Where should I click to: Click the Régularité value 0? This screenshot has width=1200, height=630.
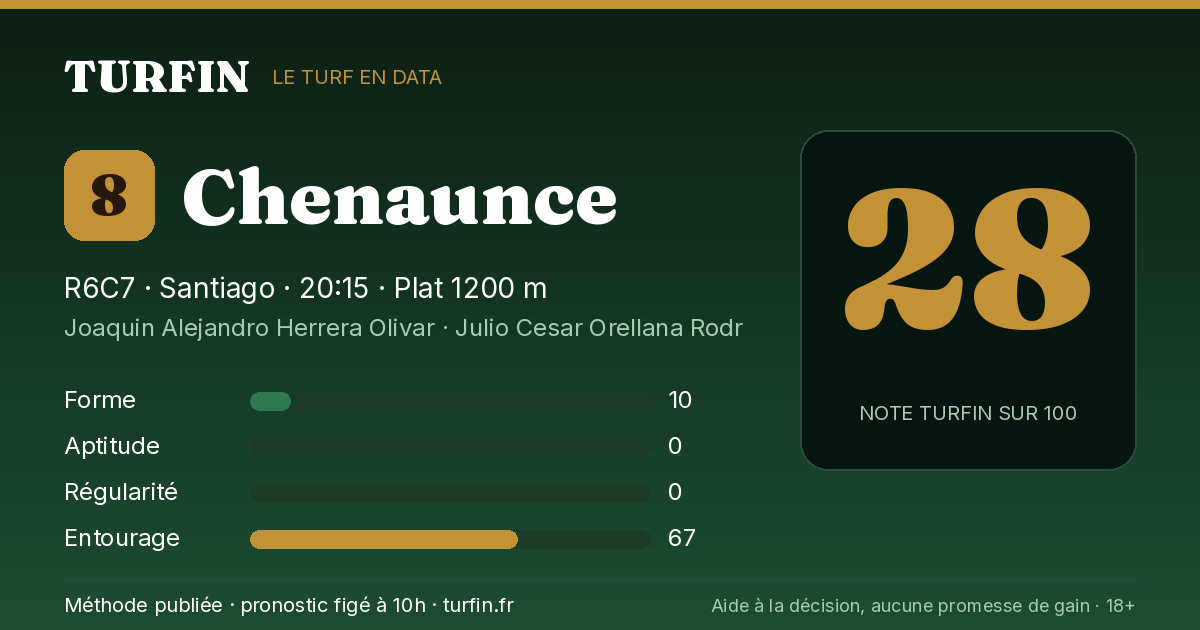675,493
